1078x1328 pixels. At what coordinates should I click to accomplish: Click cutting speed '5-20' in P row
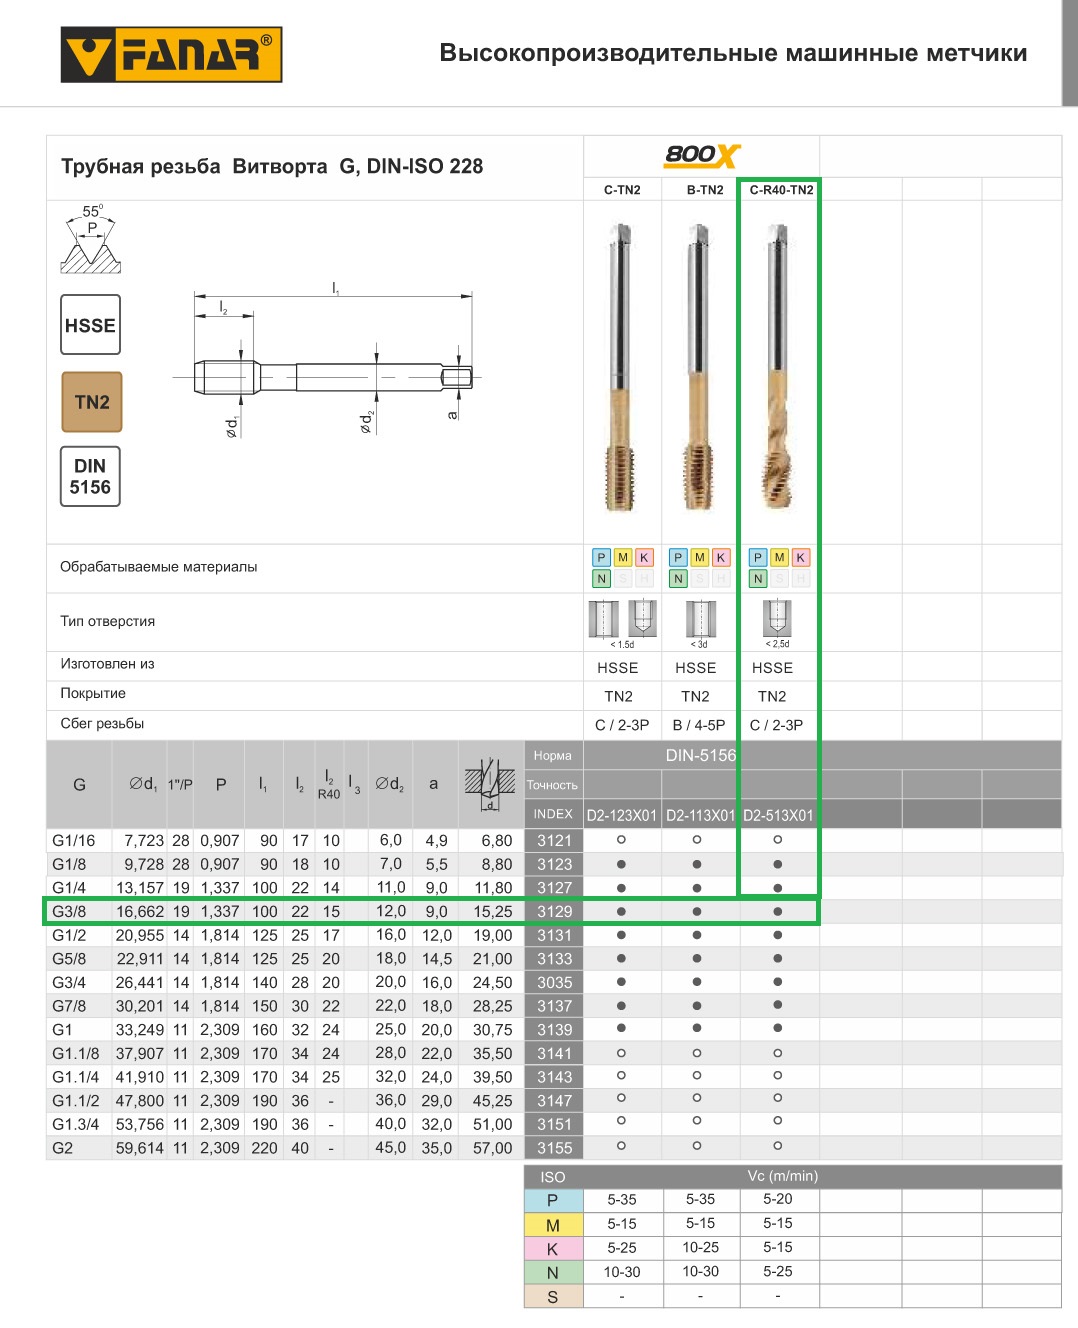point(778,1199)
